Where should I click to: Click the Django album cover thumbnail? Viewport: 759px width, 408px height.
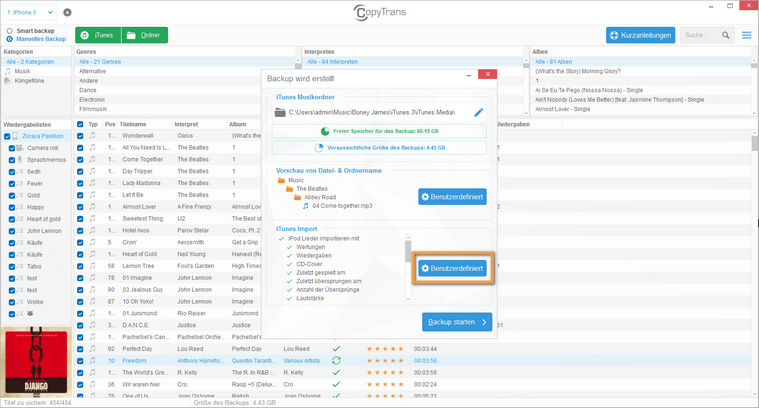click(36, 362)
